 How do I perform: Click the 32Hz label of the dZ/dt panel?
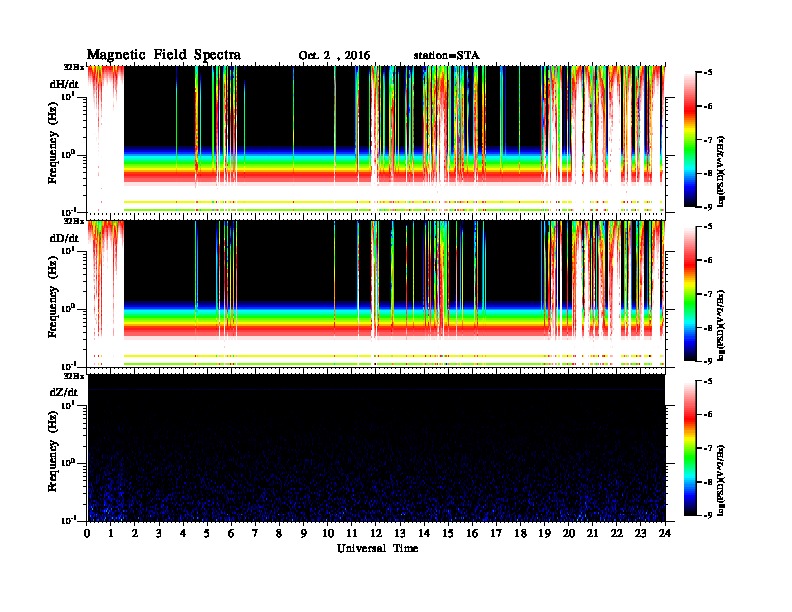pos(74,376)
